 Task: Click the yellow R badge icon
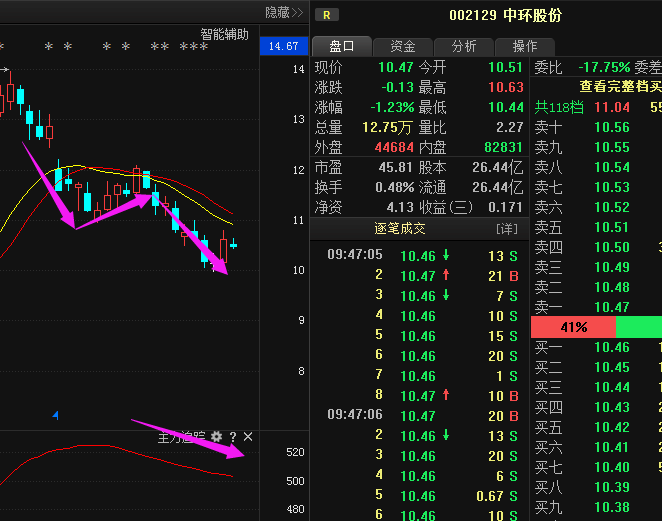click(x=327, y=15)
